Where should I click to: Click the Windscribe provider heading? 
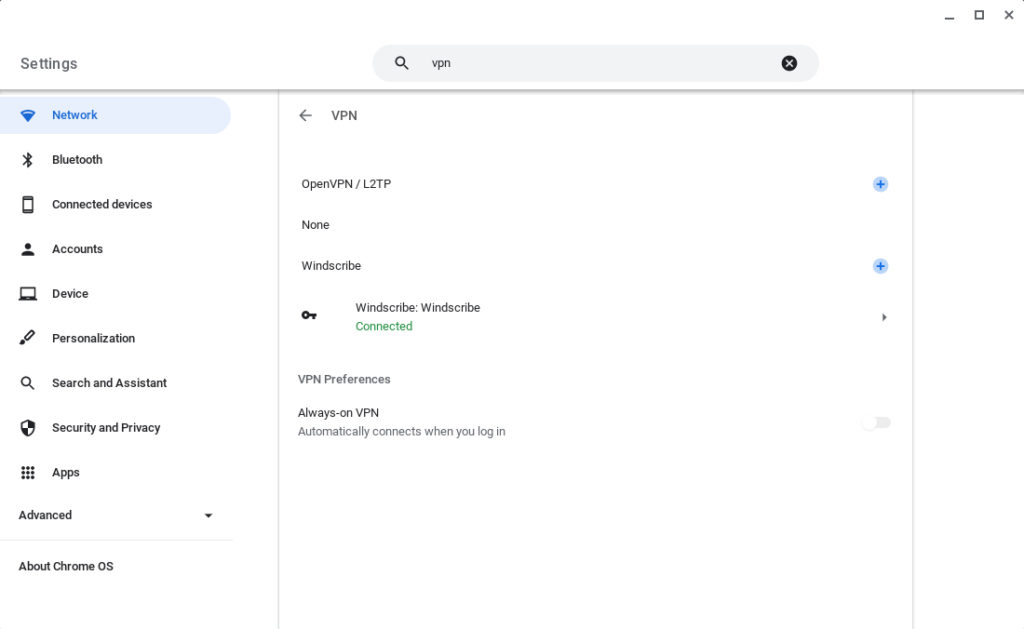pos(331,266)
